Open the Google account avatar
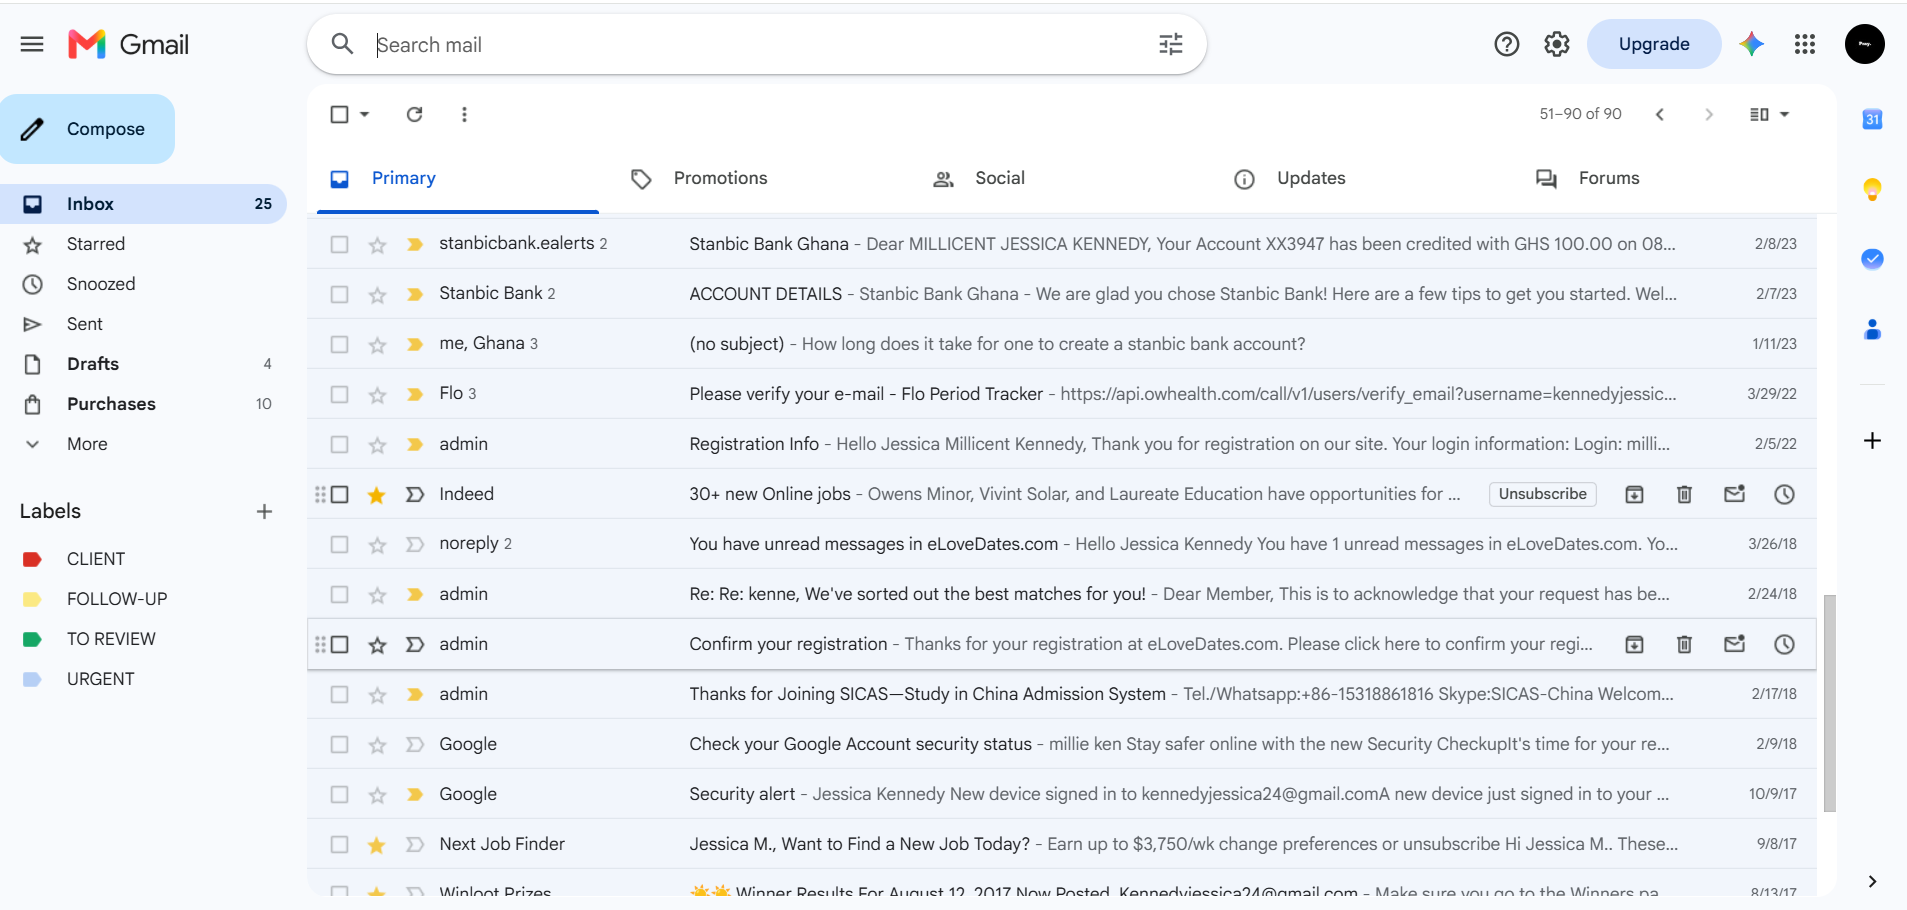 click(x=1864, y=44)
